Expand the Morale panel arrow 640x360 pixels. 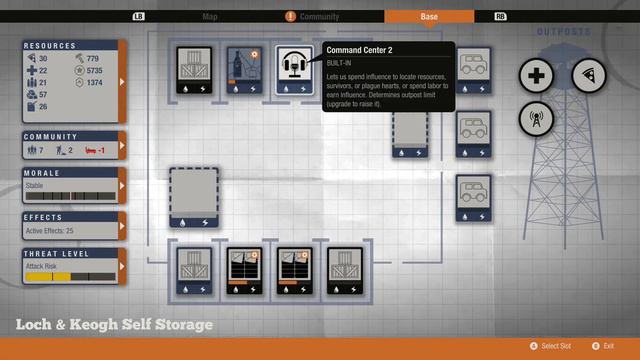(122, 186)
